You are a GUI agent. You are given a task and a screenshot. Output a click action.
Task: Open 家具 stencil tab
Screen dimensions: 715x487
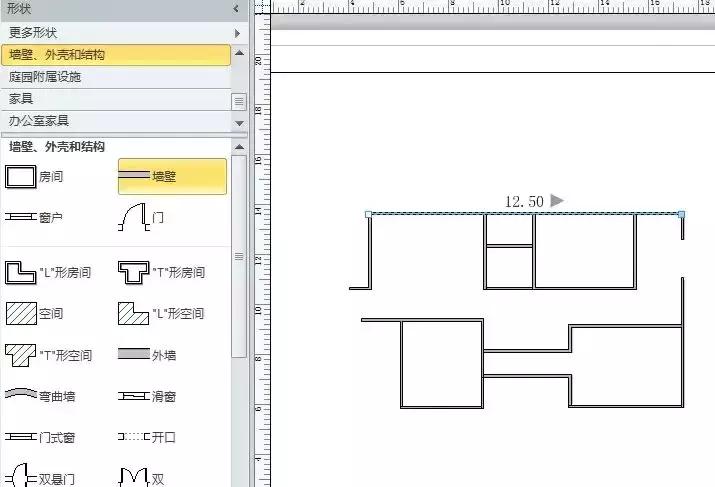[116, 98]
